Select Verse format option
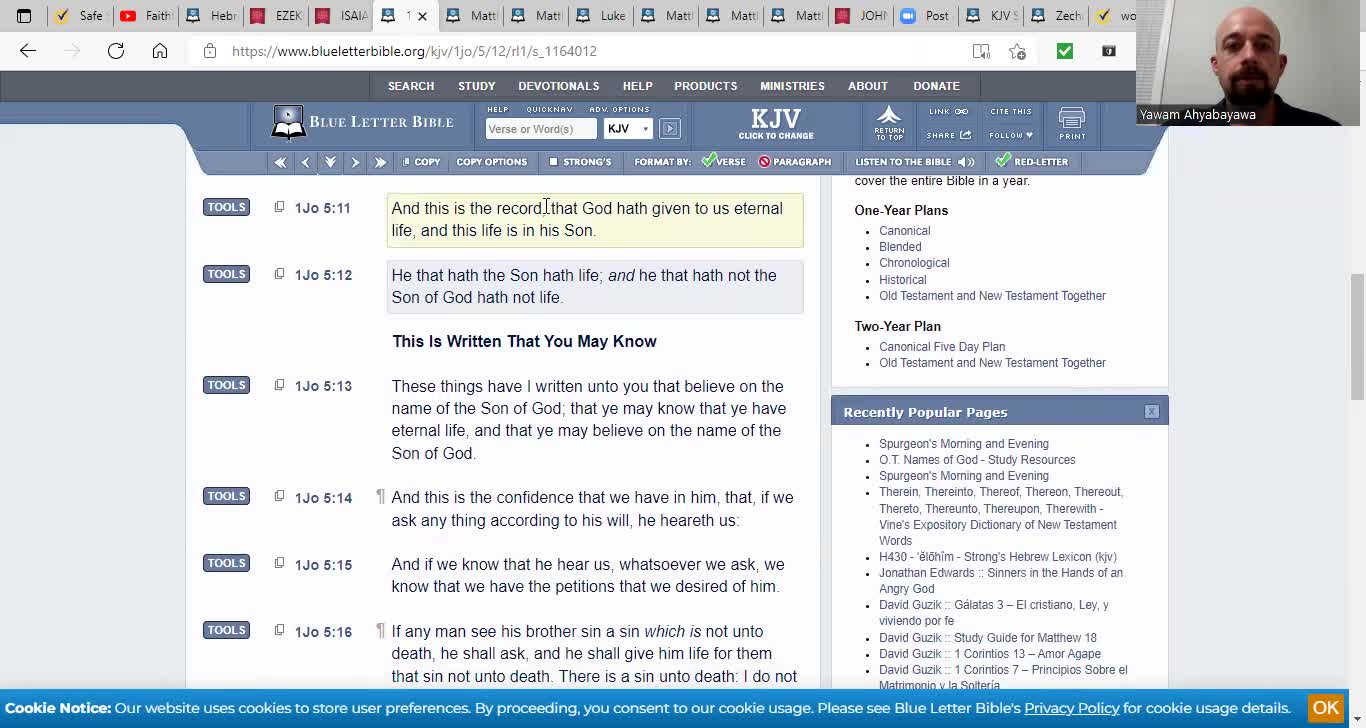Viewport: 1366px width, 728px height. 723,162
